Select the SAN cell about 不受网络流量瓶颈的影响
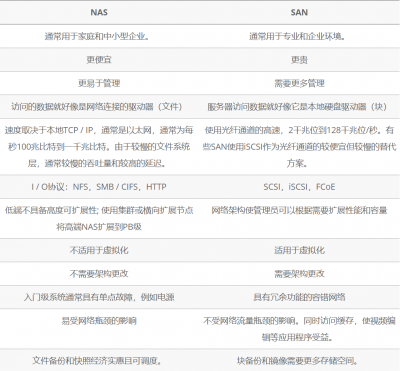The width and height of the screenshot is (400, 371). [299, 329]
